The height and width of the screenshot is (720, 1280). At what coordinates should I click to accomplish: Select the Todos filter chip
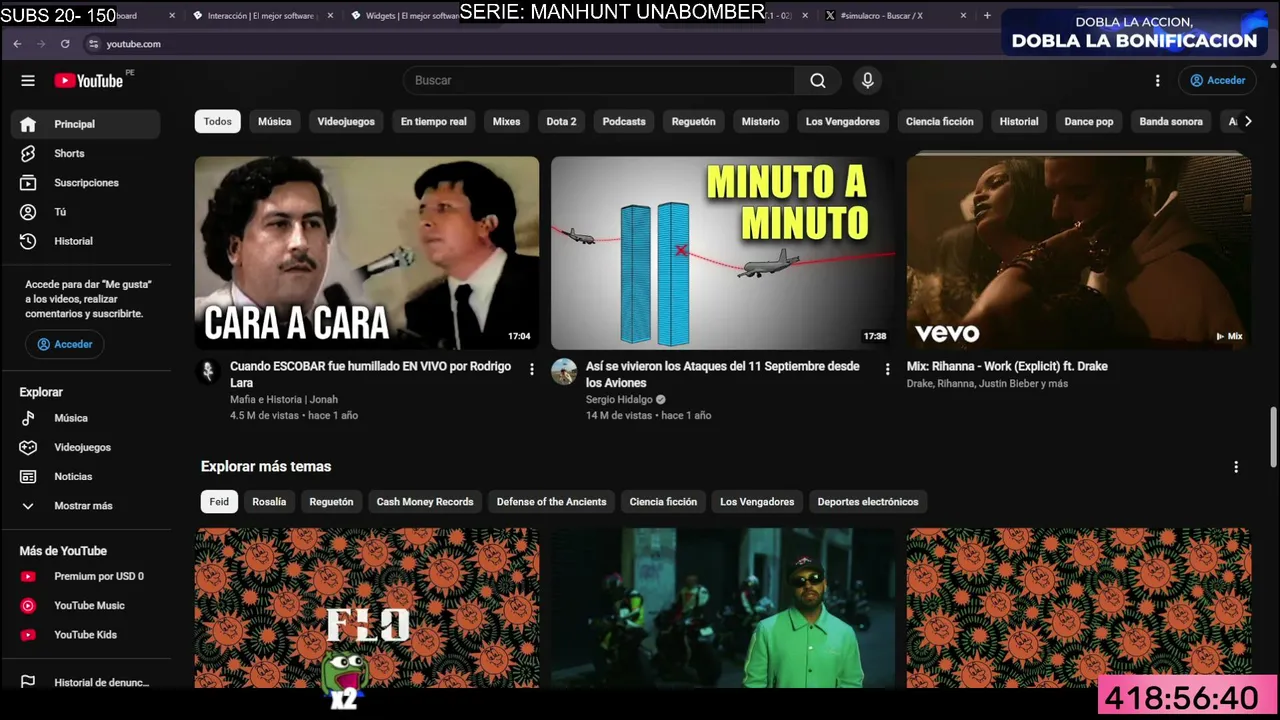coord(217,122)
